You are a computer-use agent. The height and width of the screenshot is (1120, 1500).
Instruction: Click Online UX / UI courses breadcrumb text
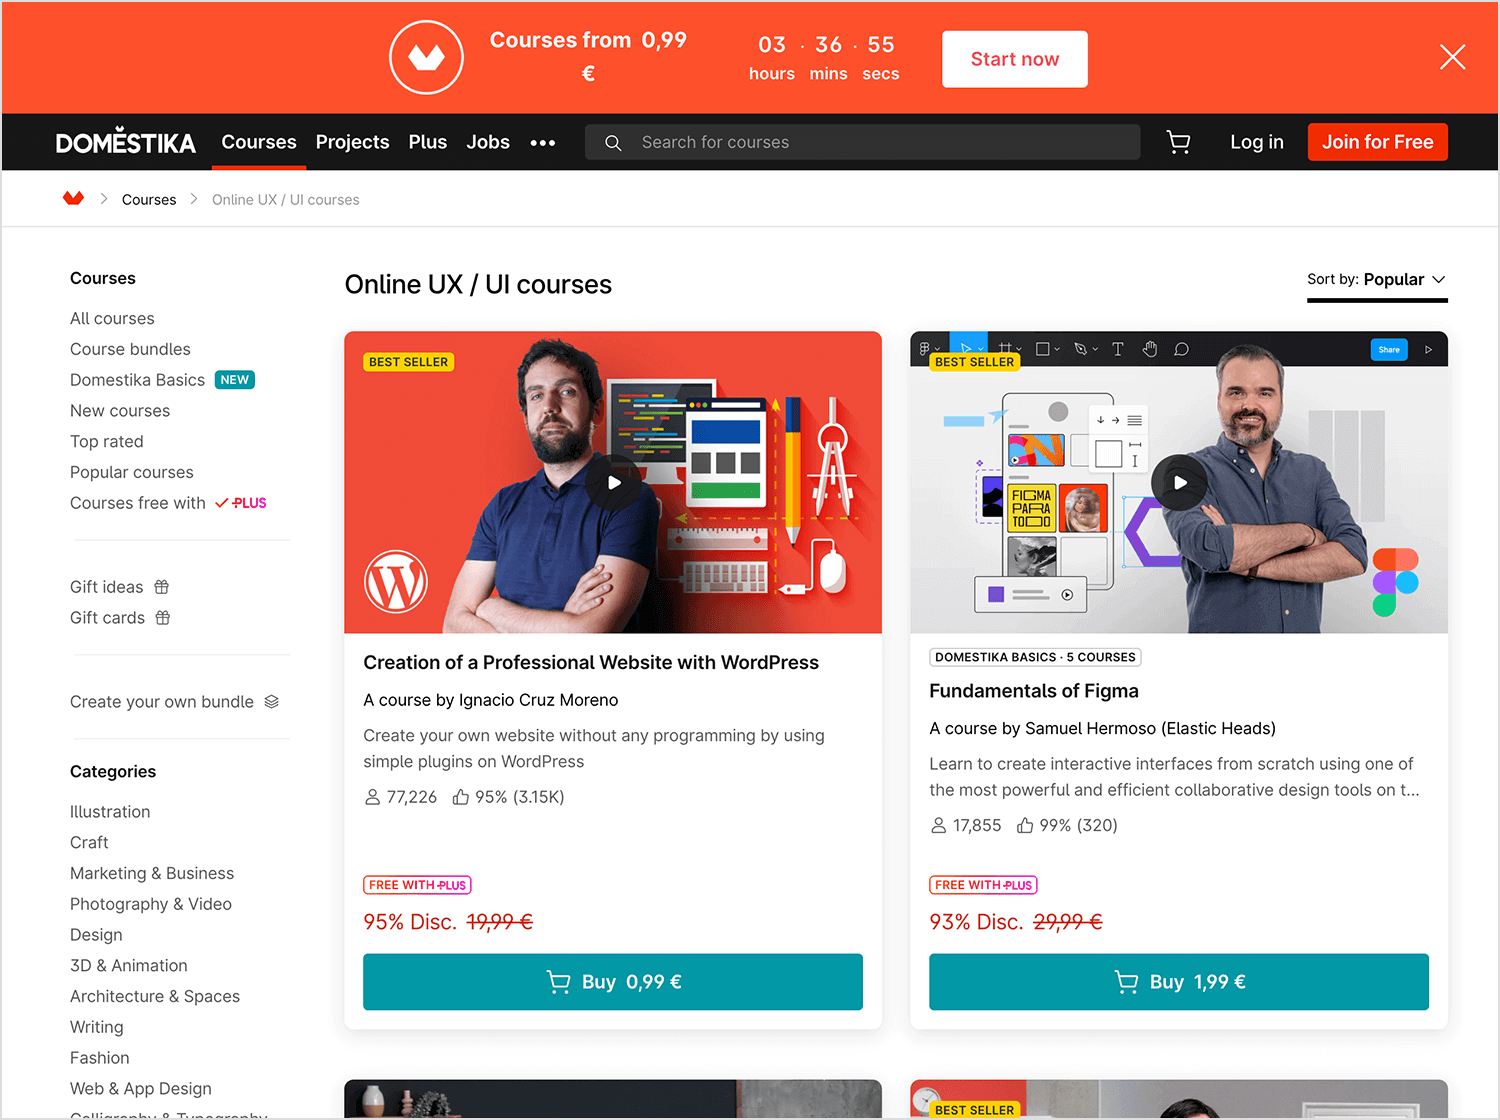(286, 199)
